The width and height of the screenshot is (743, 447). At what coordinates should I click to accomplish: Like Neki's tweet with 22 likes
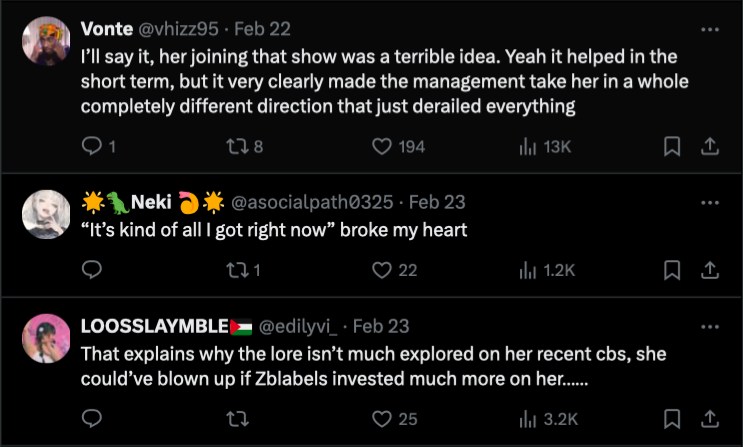click(x=380, y=270)
